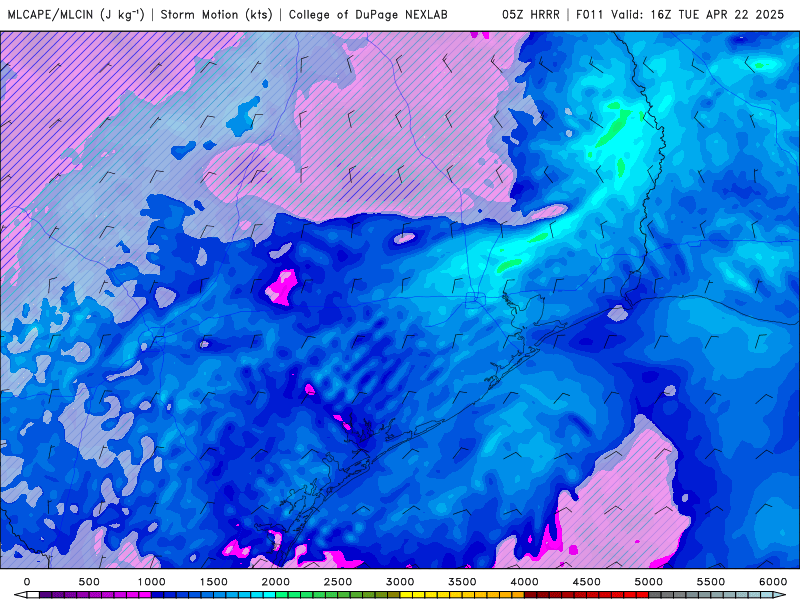Click the F011 Valid: 16Z TUE APR 22 2025 text
The width and height of the screenshot is (800, 600).
680,14
